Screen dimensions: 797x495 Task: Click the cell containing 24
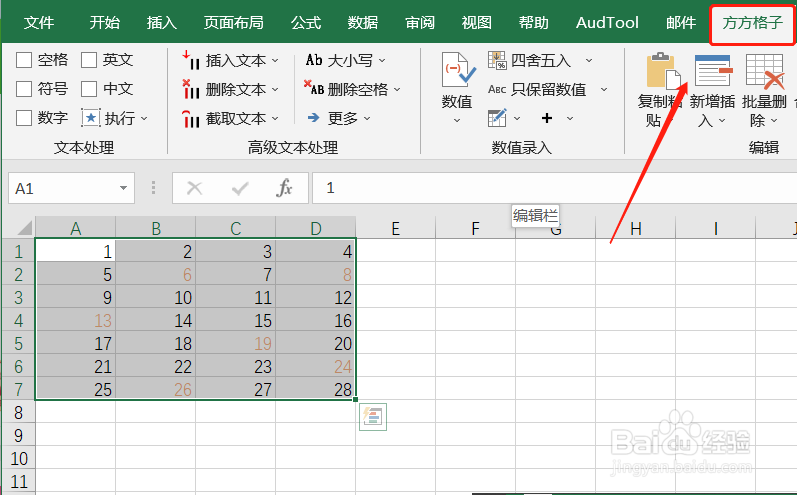[316, 366]
